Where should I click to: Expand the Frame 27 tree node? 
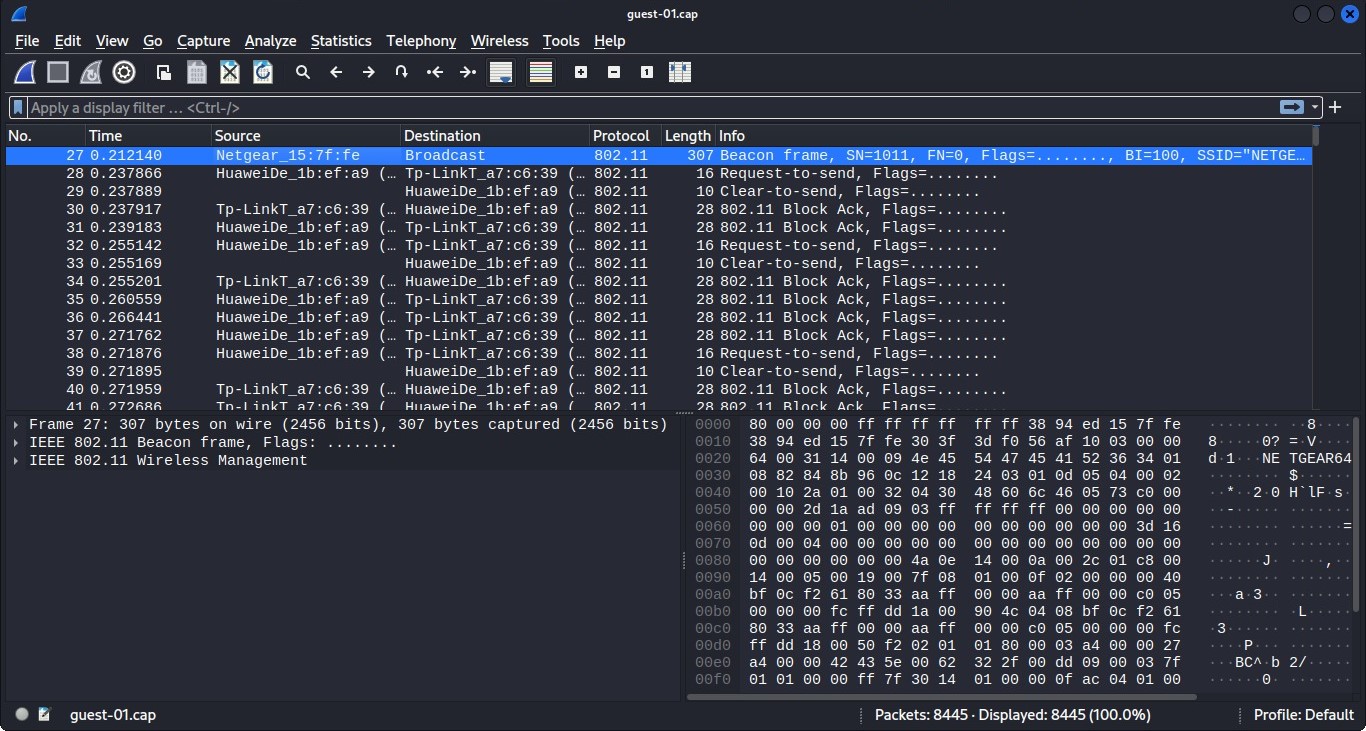tap(17, 425)
